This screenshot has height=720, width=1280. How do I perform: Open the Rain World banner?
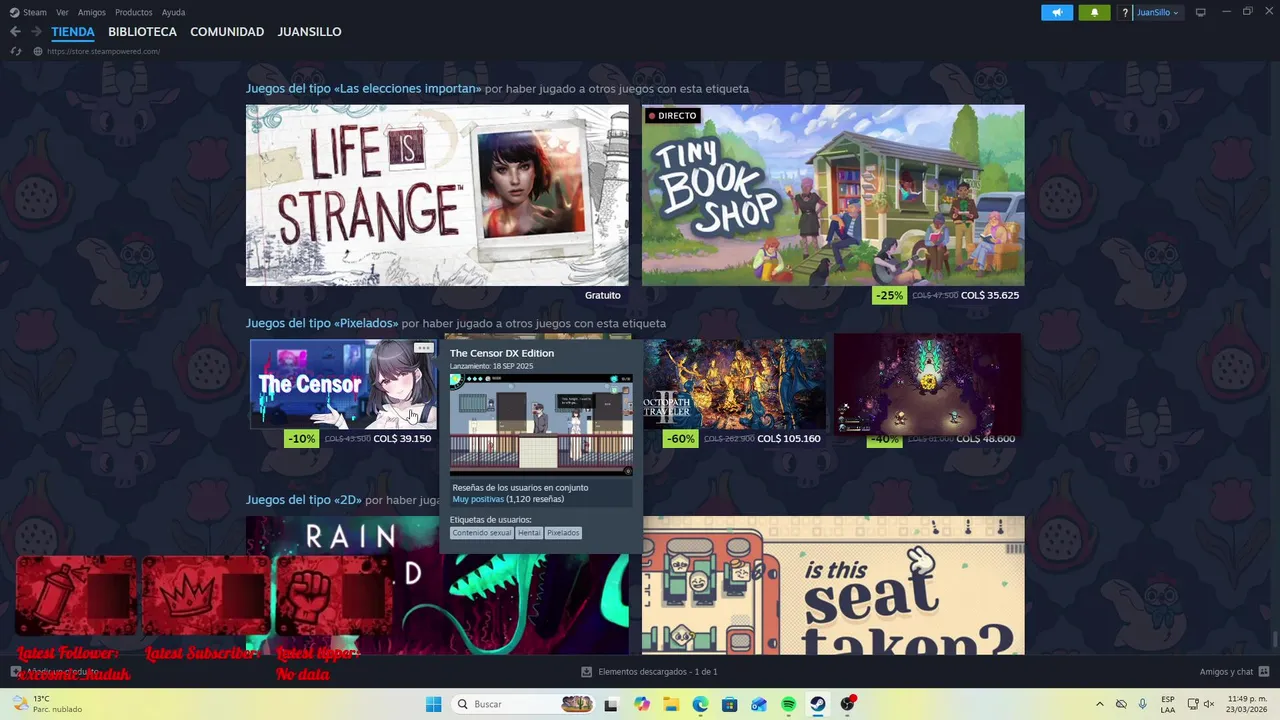coord(437,585)
